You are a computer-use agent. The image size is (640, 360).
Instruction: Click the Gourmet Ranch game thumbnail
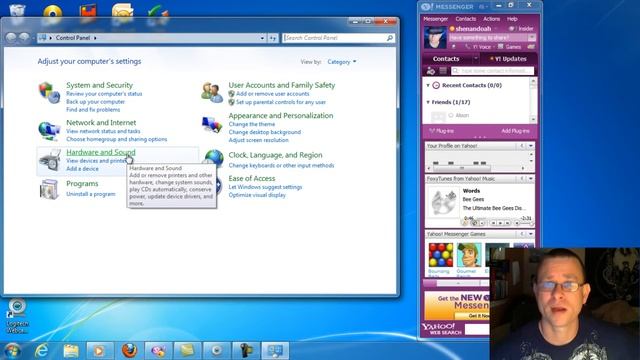tap(469, 255)
